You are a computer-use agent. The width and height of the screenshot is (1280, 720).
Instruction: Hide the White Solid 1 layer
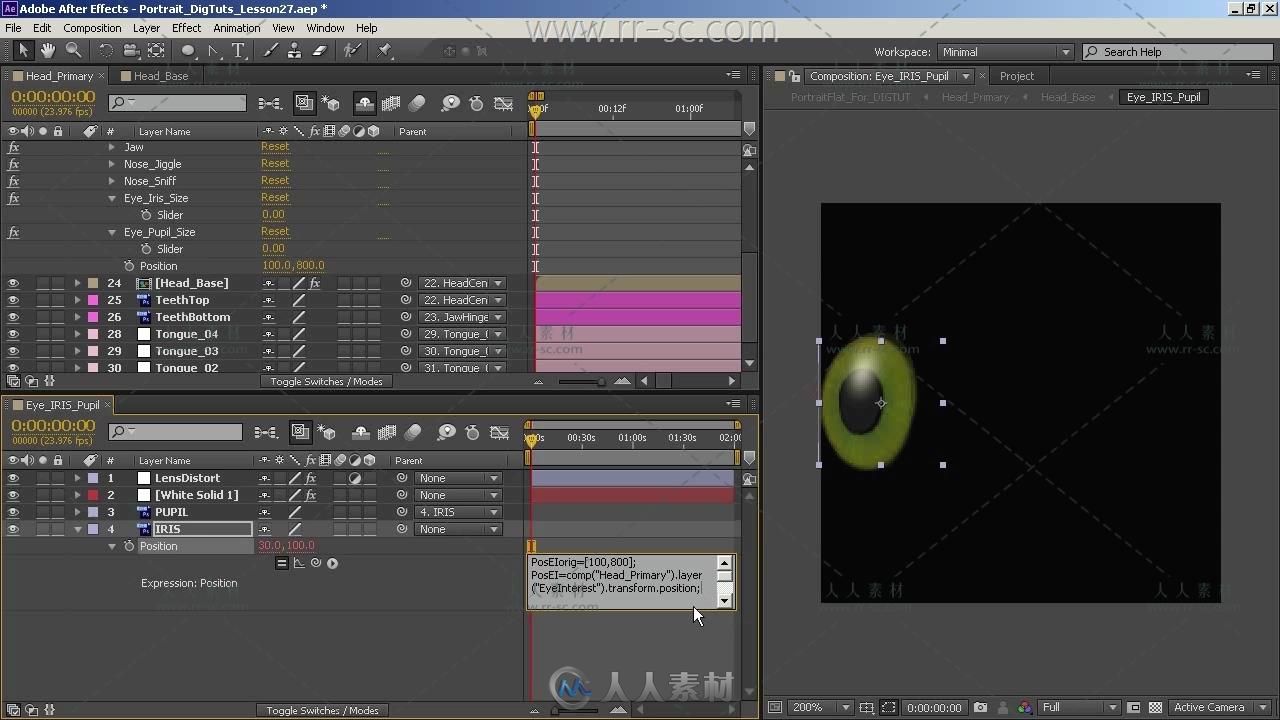point(13,495)
